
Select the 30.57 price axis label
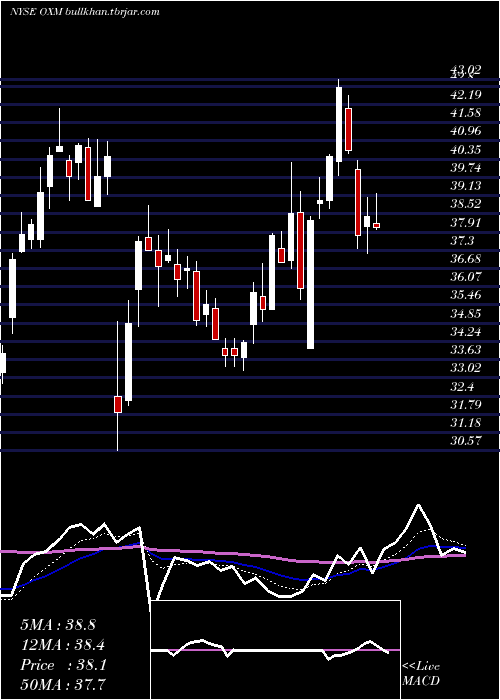point(465,441)
